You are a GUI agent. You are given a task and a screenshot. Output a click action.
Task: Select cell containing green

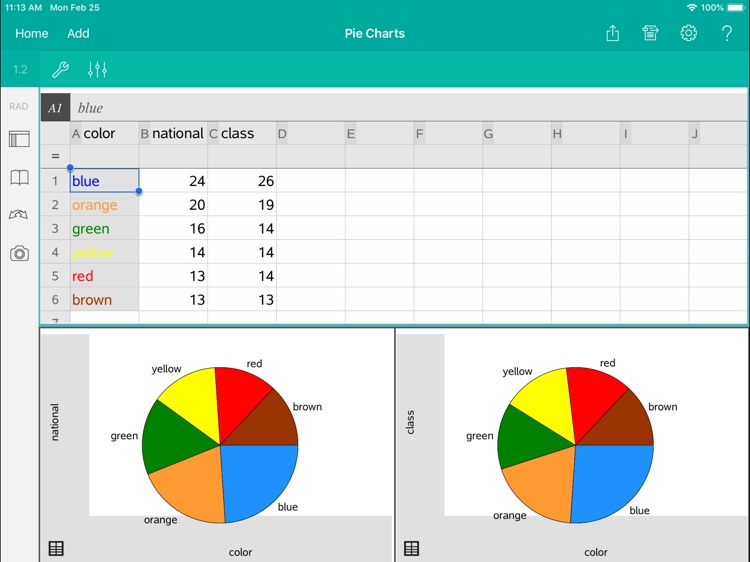104,228
